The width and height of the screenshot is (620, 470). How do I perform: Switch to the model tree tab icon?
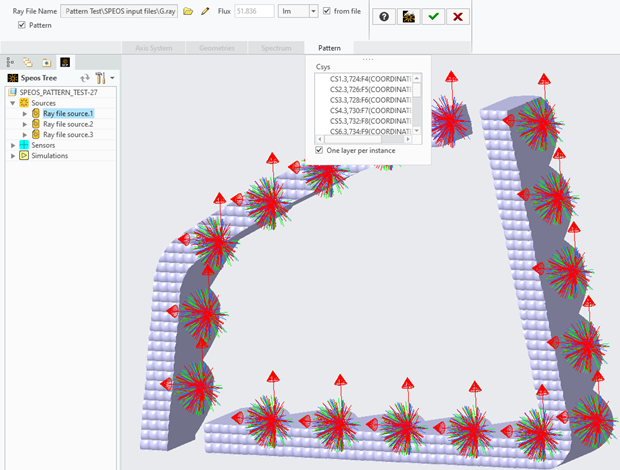[10, 61]
